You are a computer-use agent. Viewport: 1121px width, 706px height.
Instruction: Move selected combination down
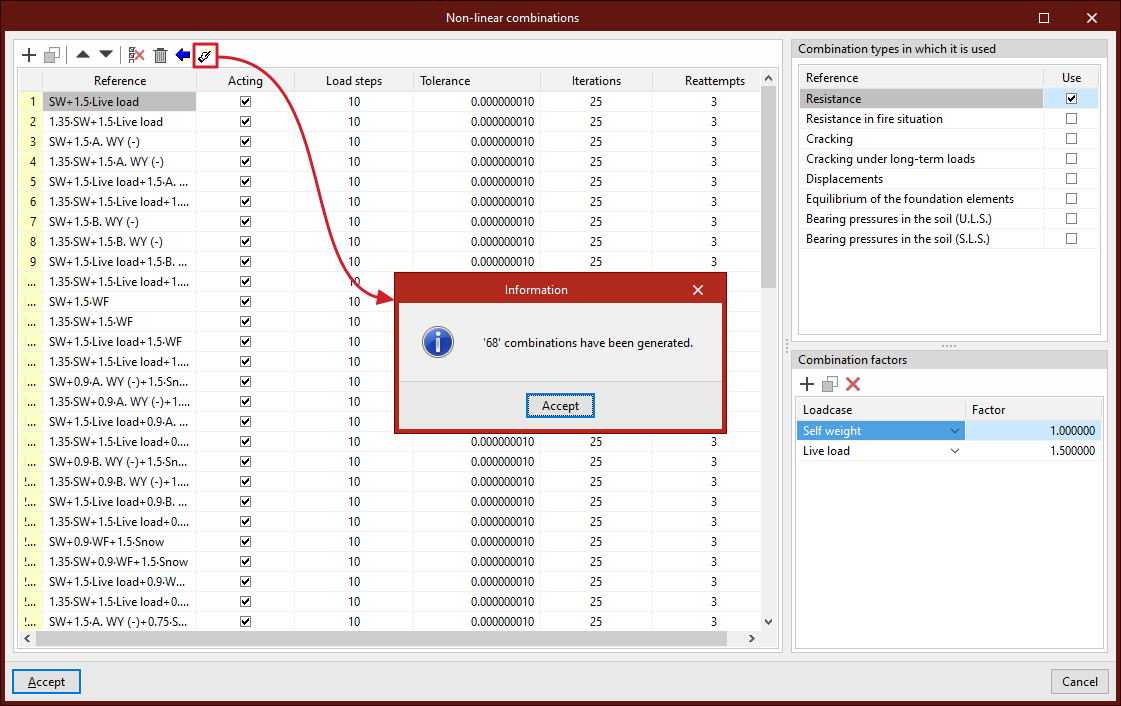(x=106, y=54)
